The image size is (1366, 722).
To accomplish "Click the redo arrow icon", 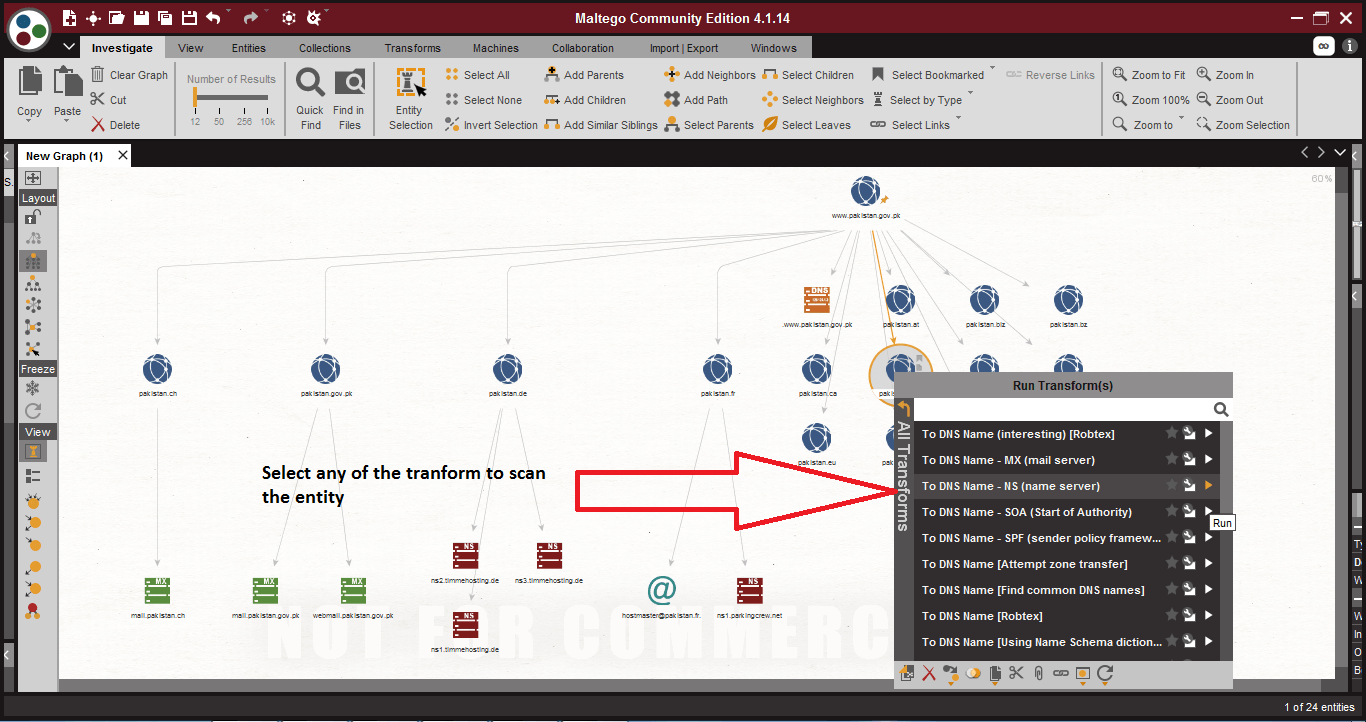I will [x=251, y=18].
